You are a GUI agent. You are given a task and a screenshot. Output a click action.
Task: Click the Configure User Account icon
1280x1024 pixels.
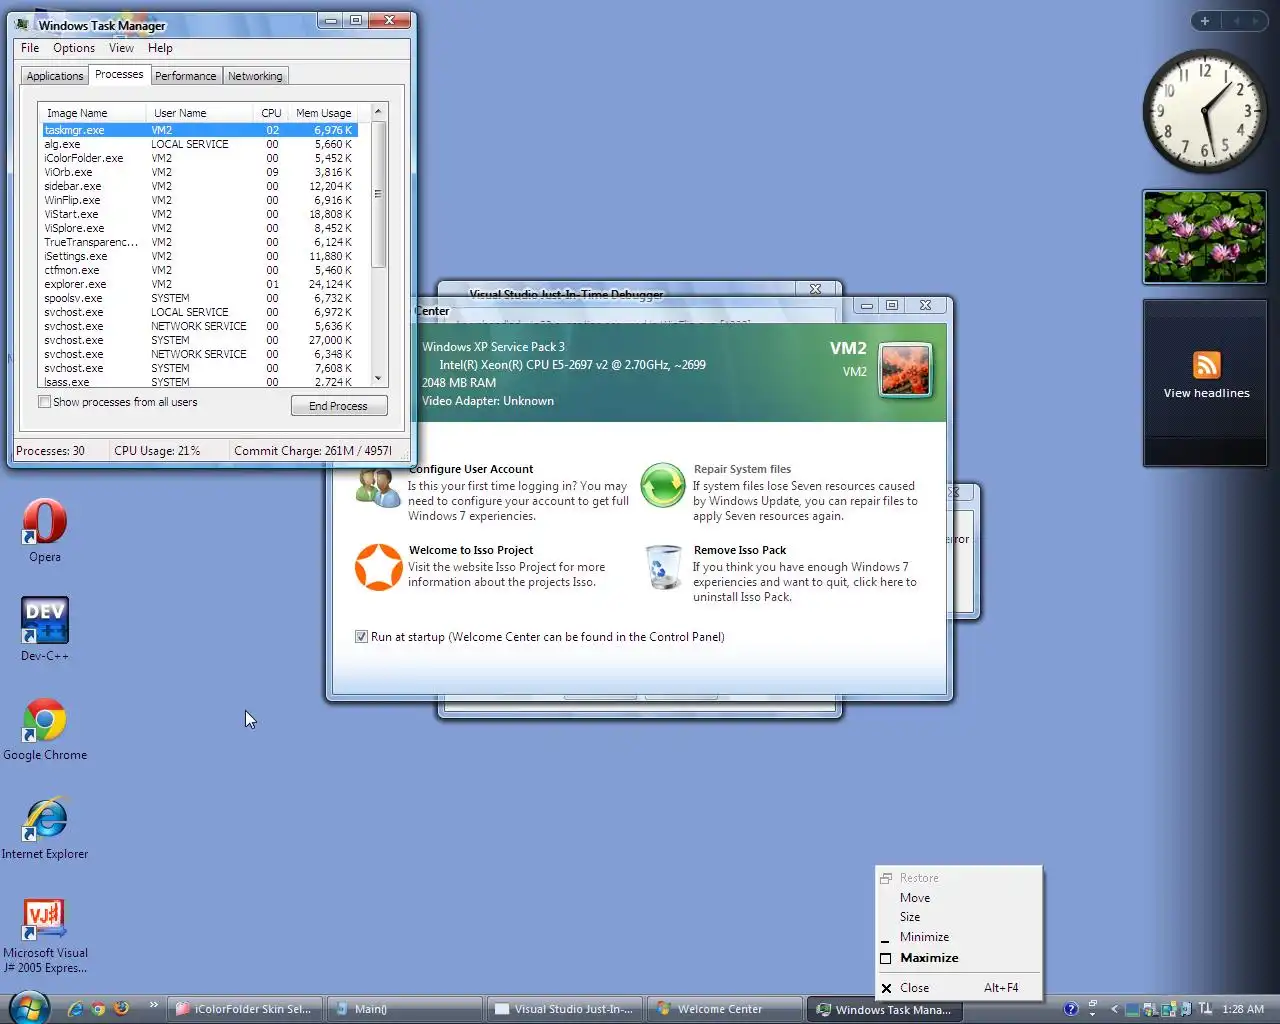[x=378, y=486]
